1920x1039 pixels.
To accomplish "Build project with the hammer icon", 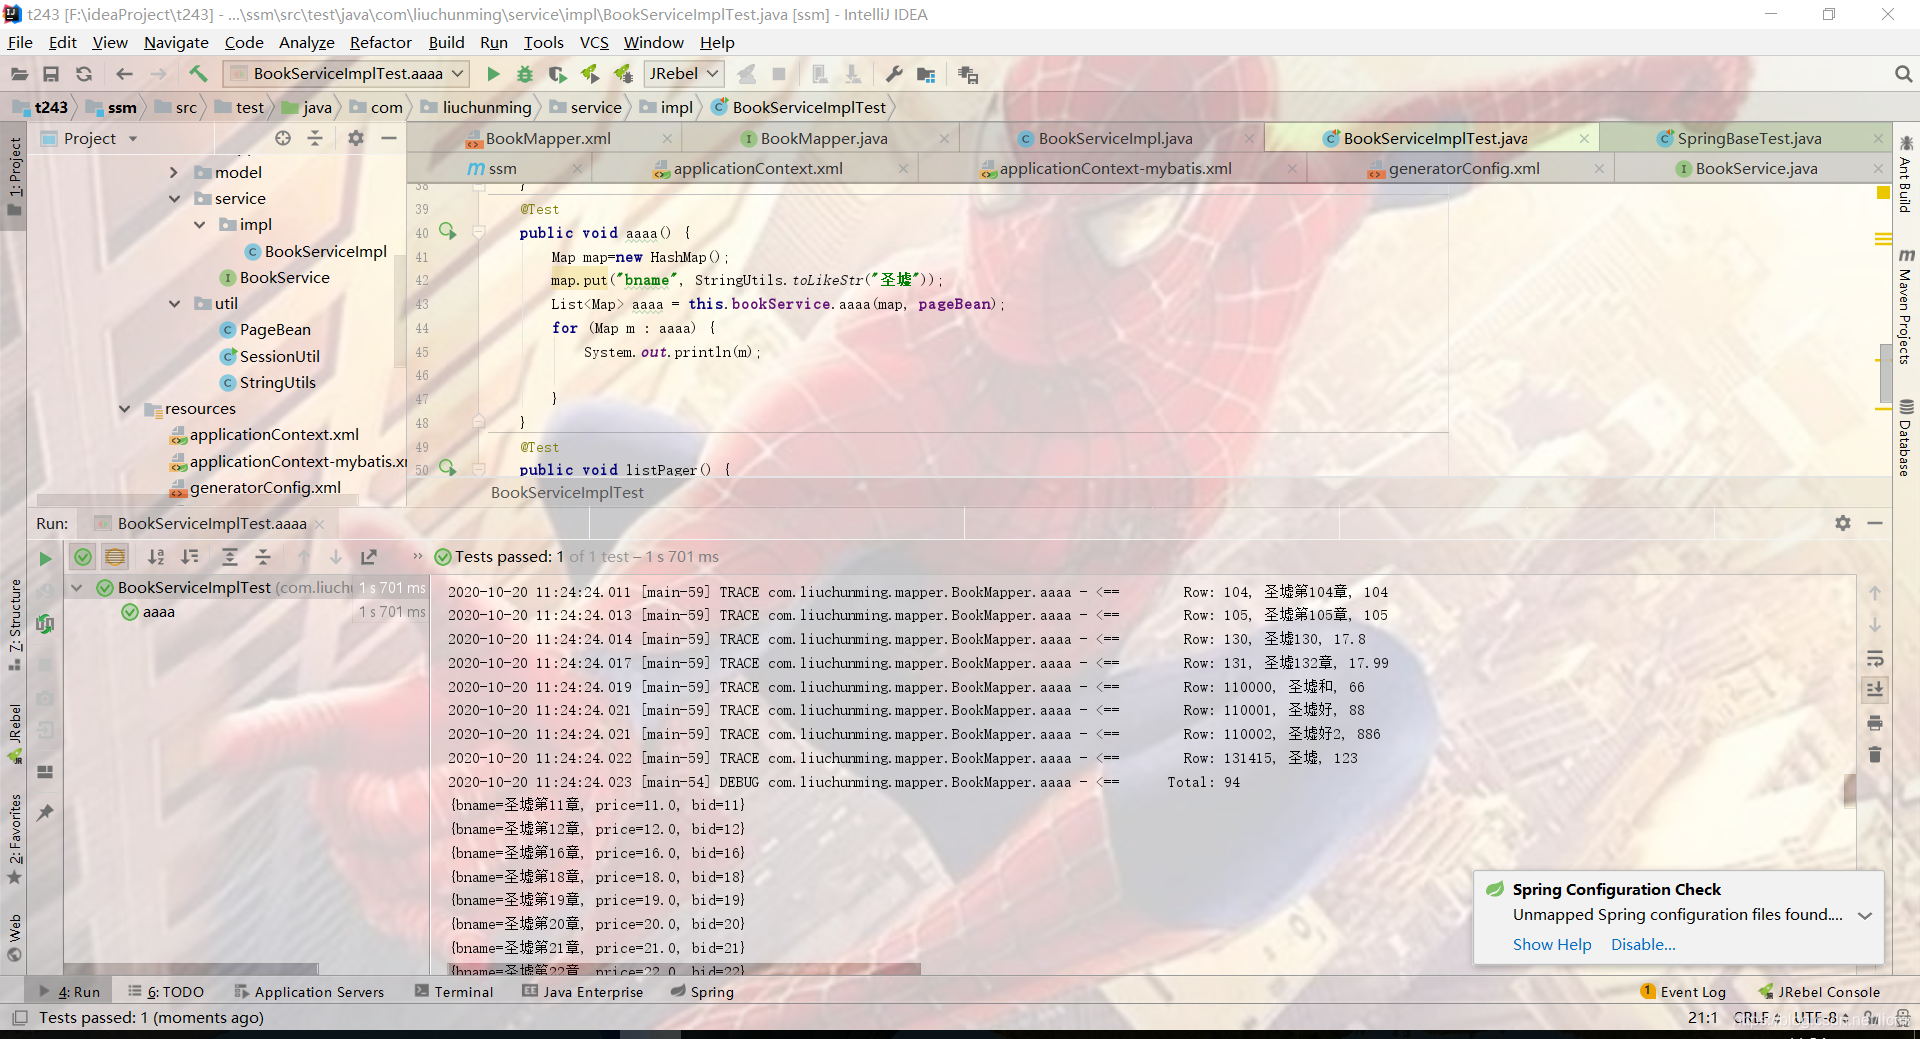I will [198, 74].
